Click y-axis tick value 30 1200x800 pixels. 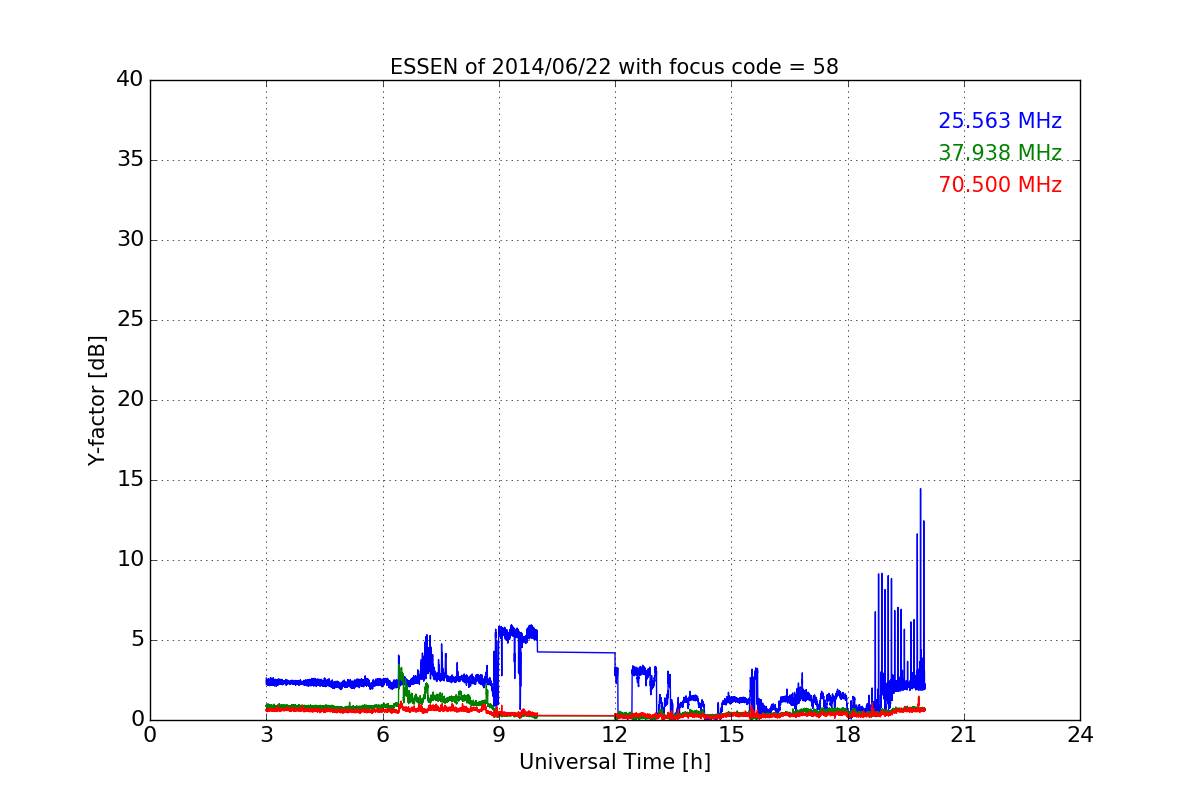coord(130,240)
